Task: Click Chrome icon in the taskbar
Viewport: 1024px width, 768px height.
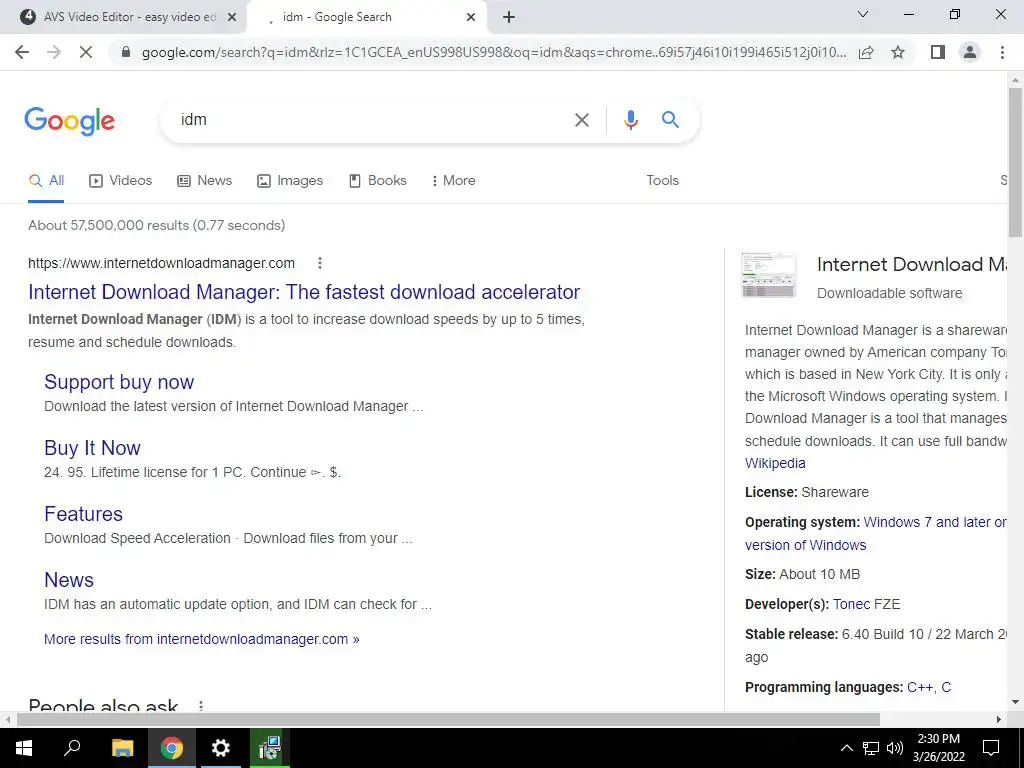Action: coord(172,748)
